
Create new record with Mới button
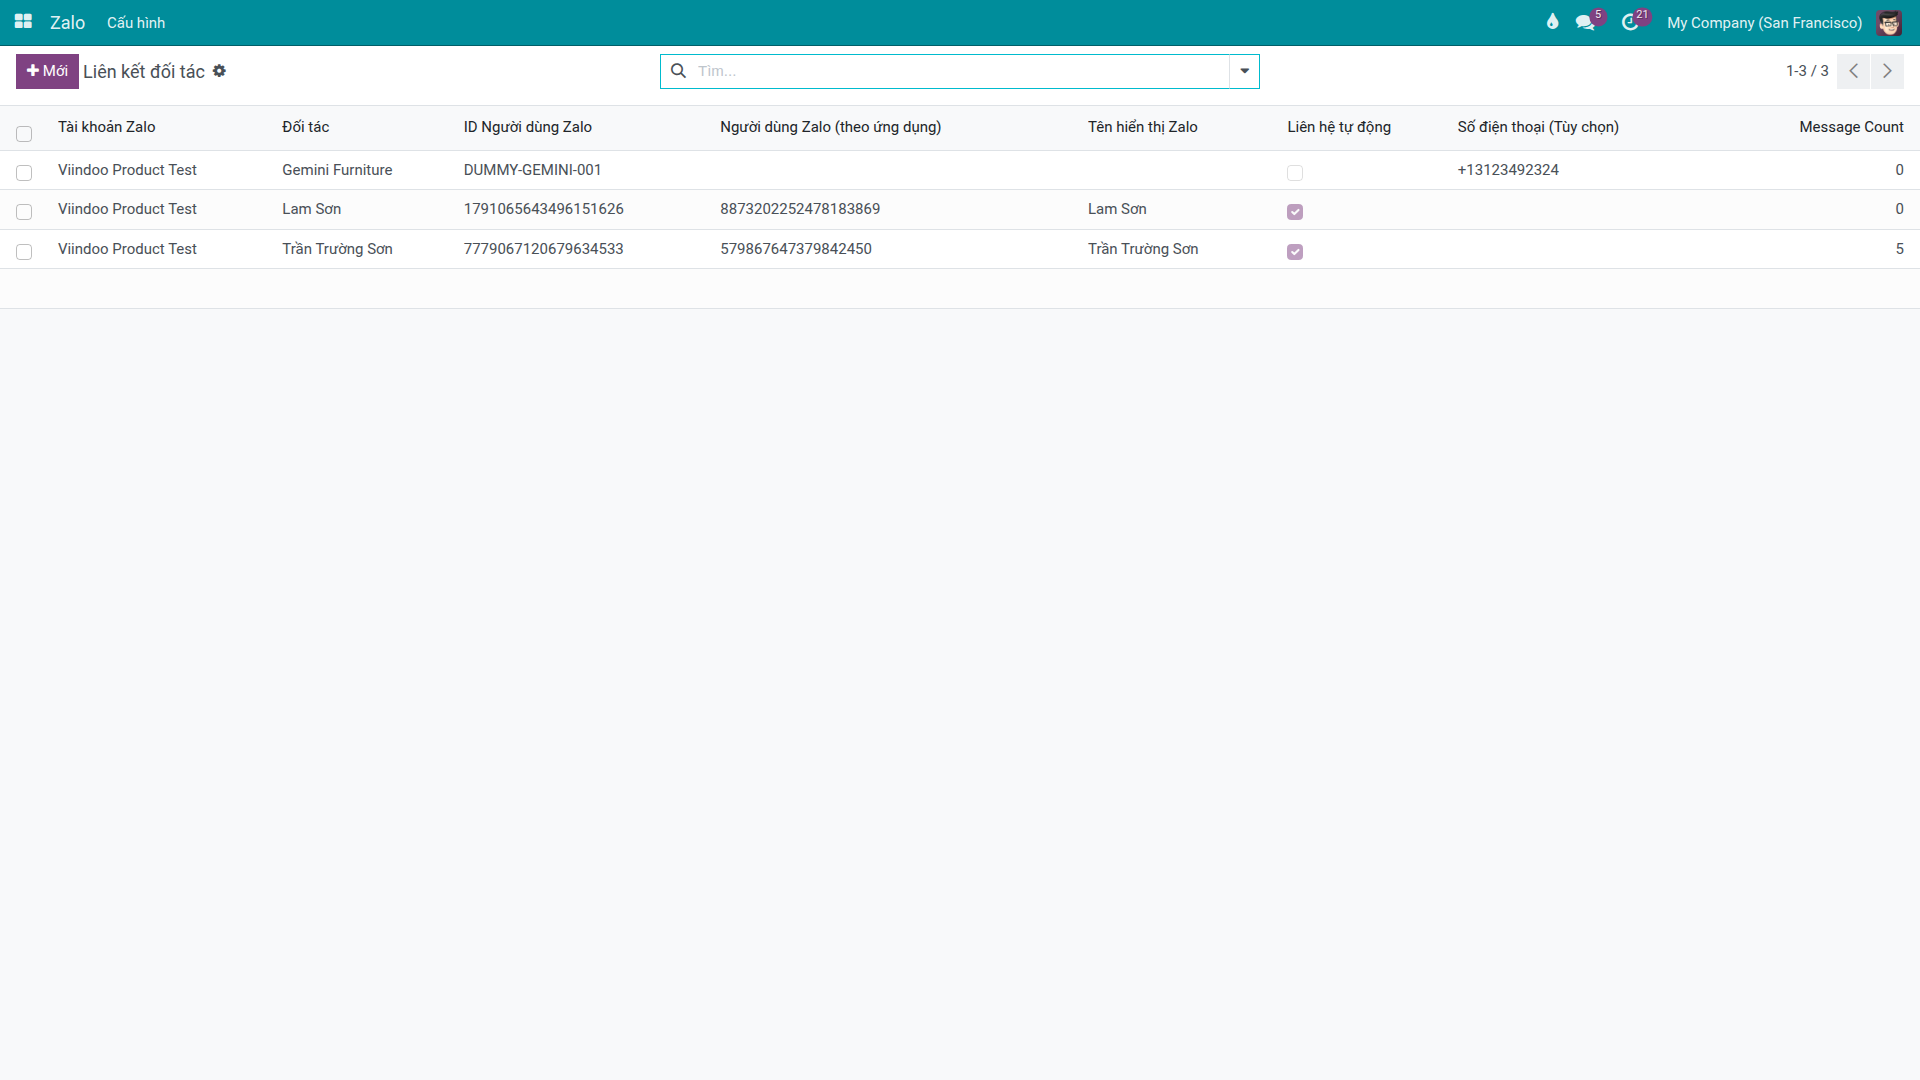47,71
